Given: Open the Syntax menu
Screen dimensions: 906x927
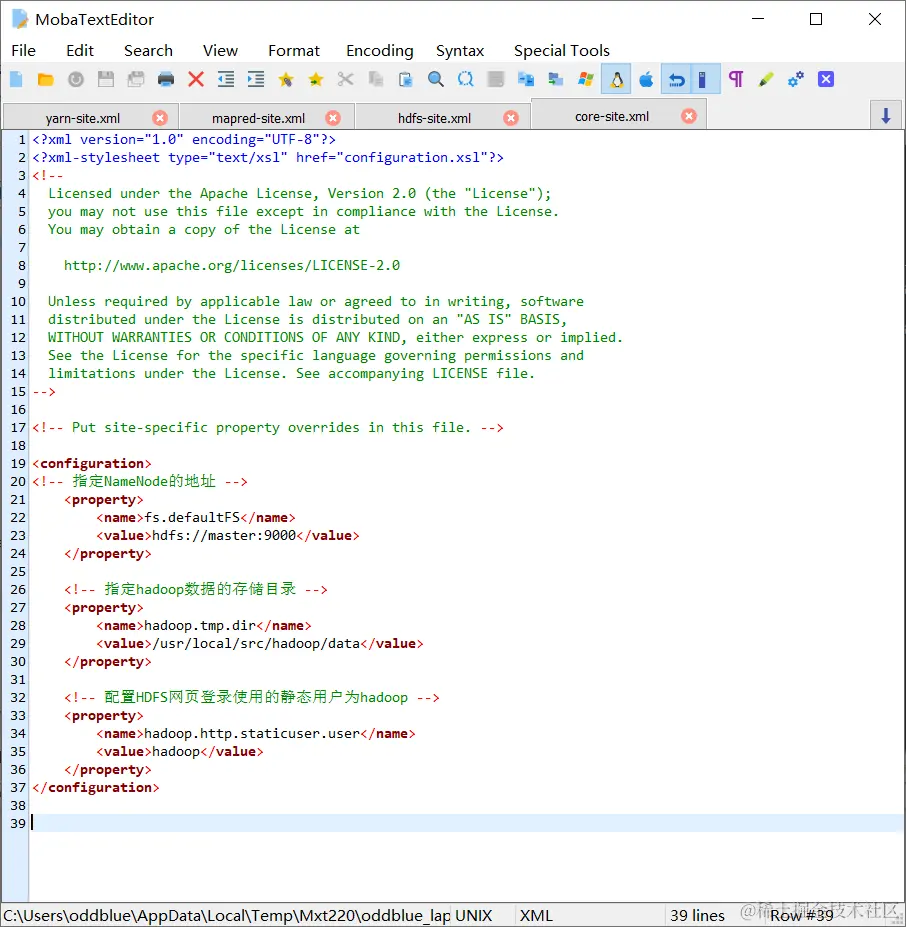Looking at the screenshot, I should (x=460, y=51).
